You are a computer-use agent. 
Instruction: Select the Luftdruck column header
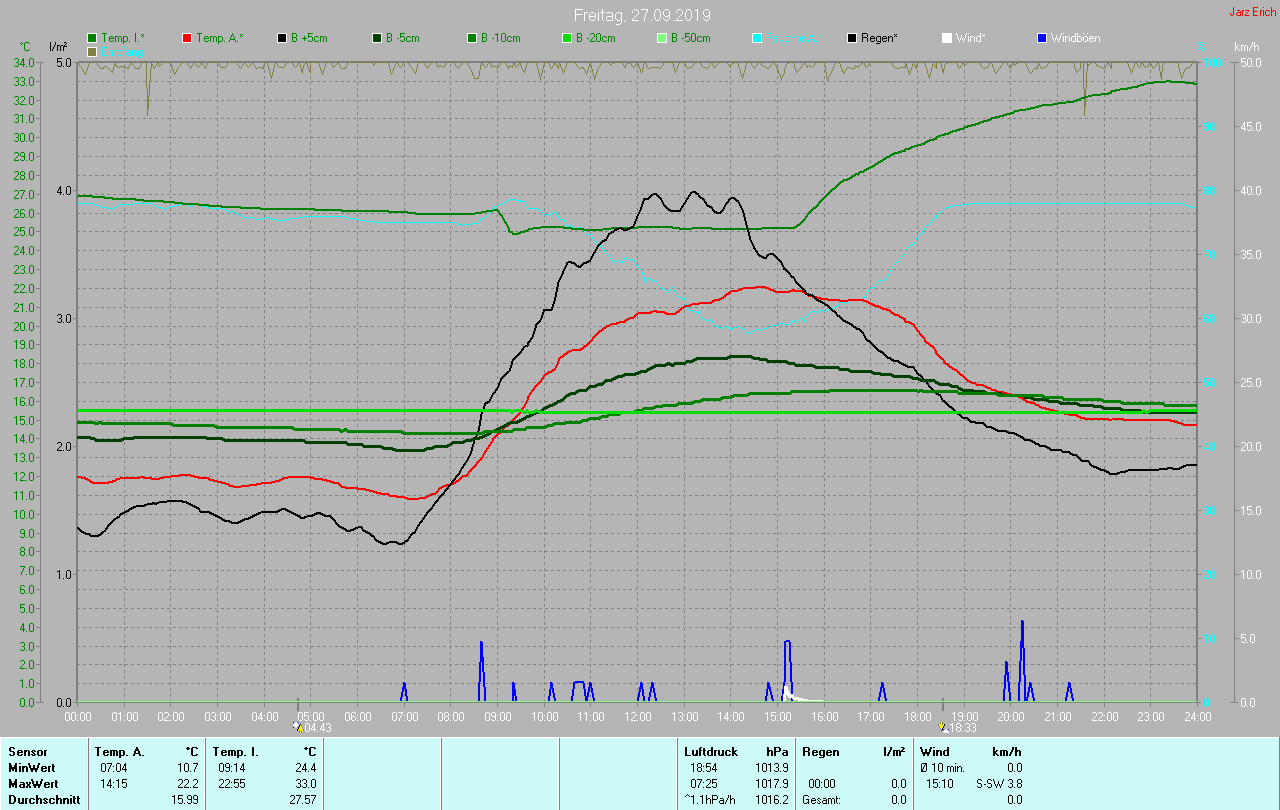tap(711, 751)
